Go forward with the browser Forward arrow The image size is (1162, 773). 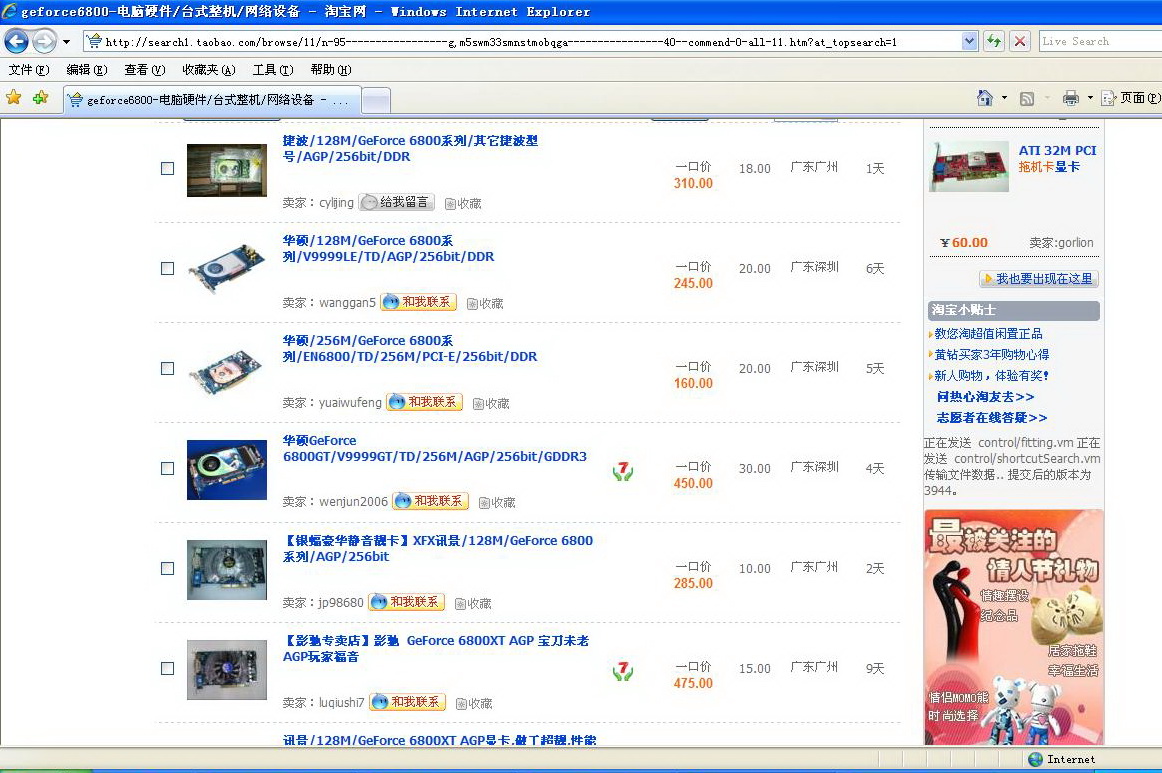coord(44,42)
